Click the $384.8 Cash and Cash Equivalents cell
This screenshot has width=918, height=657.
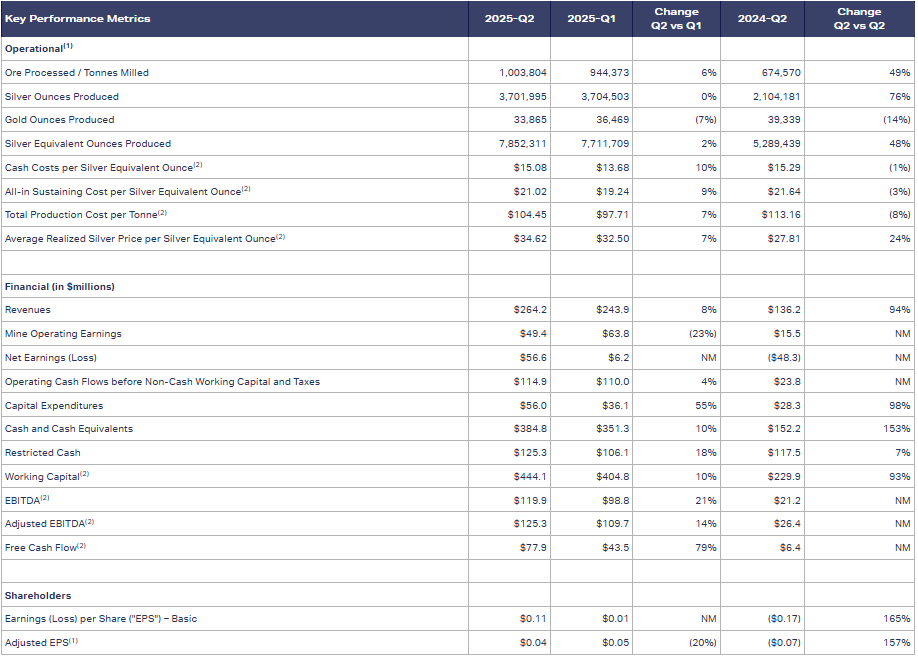[x=530, y=429]
